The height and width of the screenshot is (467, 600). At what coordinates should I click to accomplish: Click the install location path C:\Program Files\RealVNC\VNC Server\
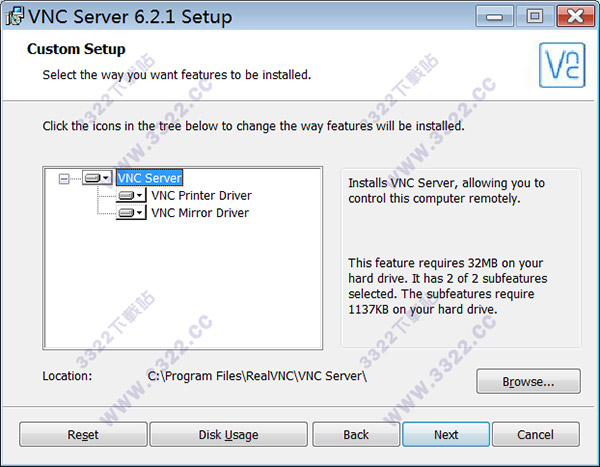click(x=257, y=376)
